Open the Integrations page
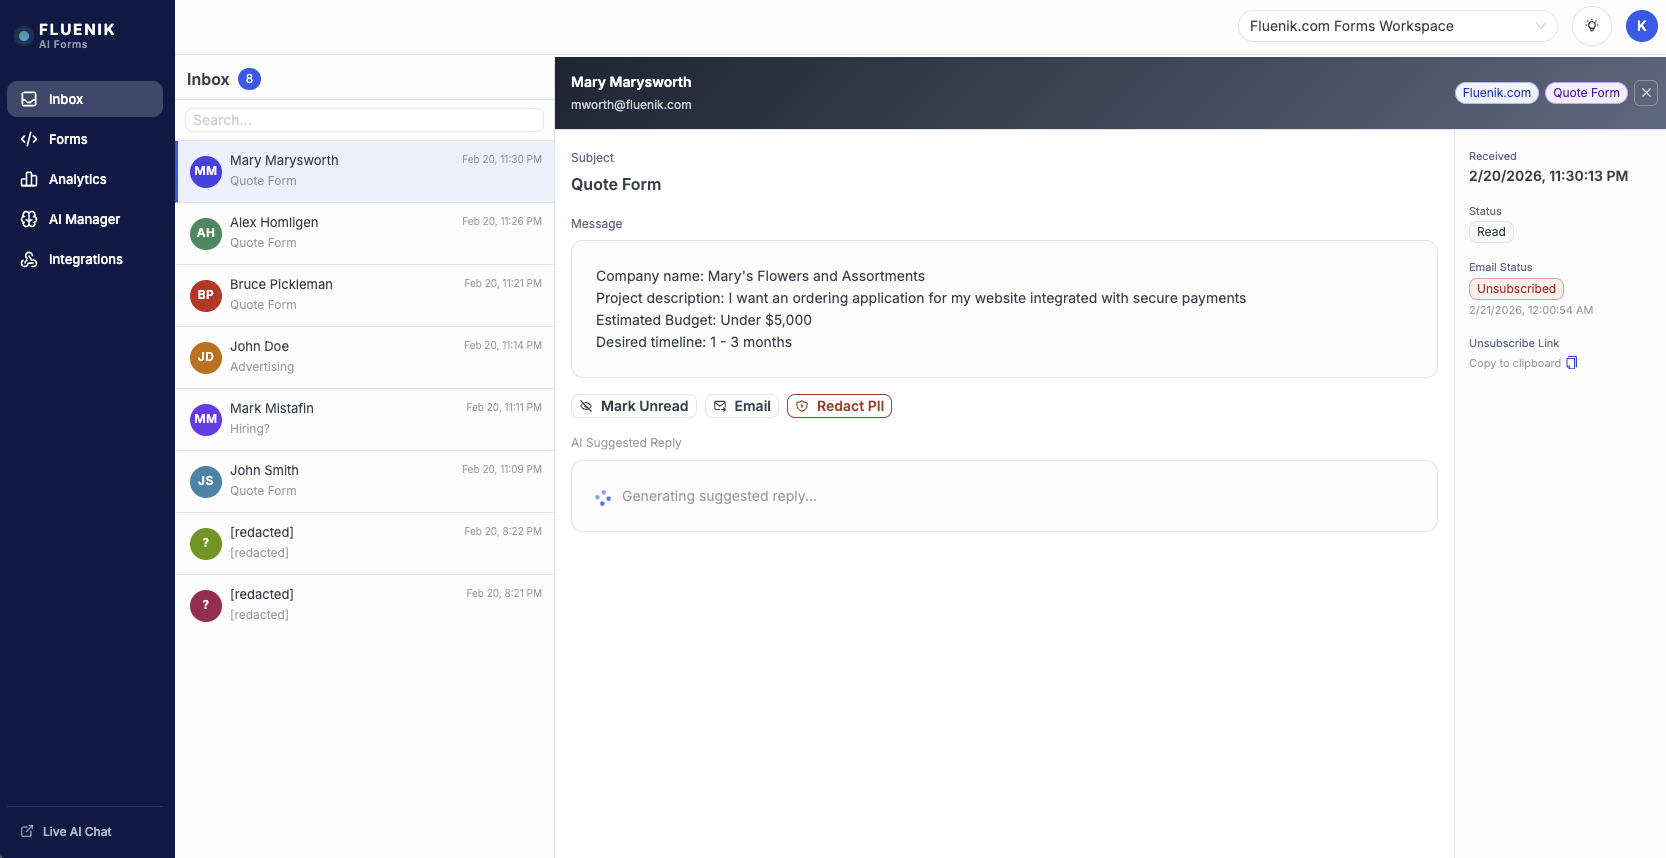 [x=85, y=259]
